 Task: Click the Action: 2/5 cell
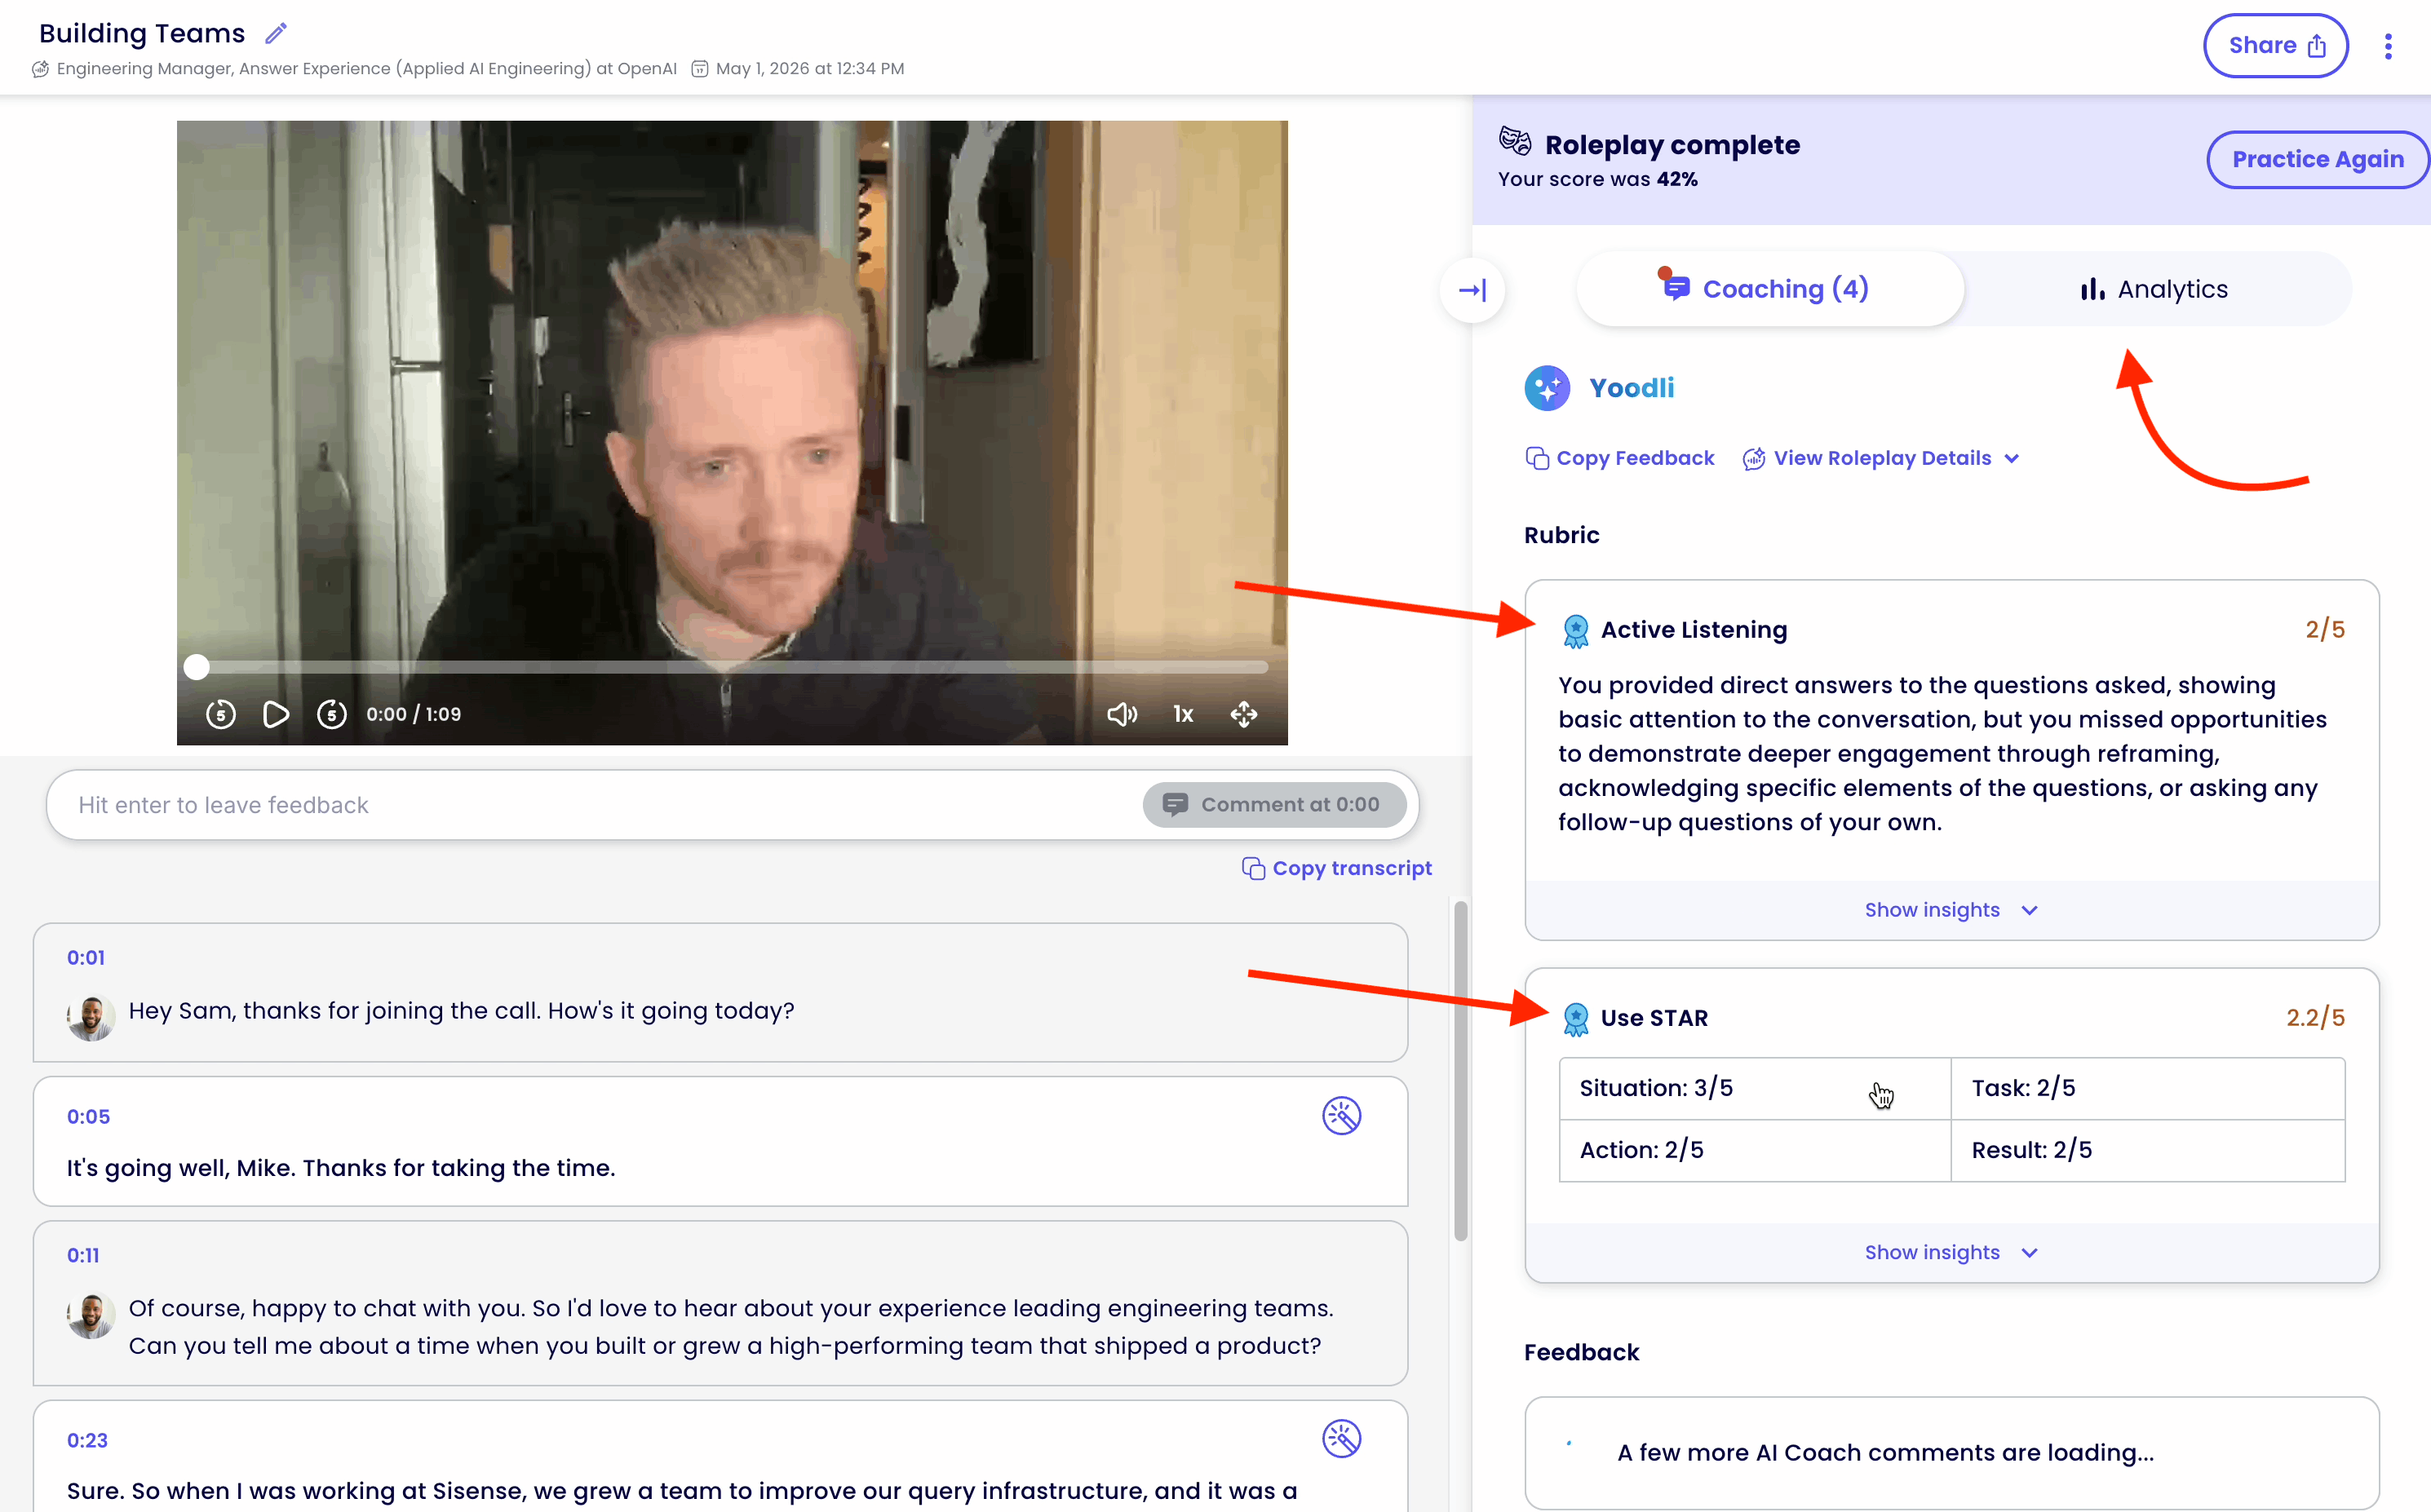(1755, 1150)
